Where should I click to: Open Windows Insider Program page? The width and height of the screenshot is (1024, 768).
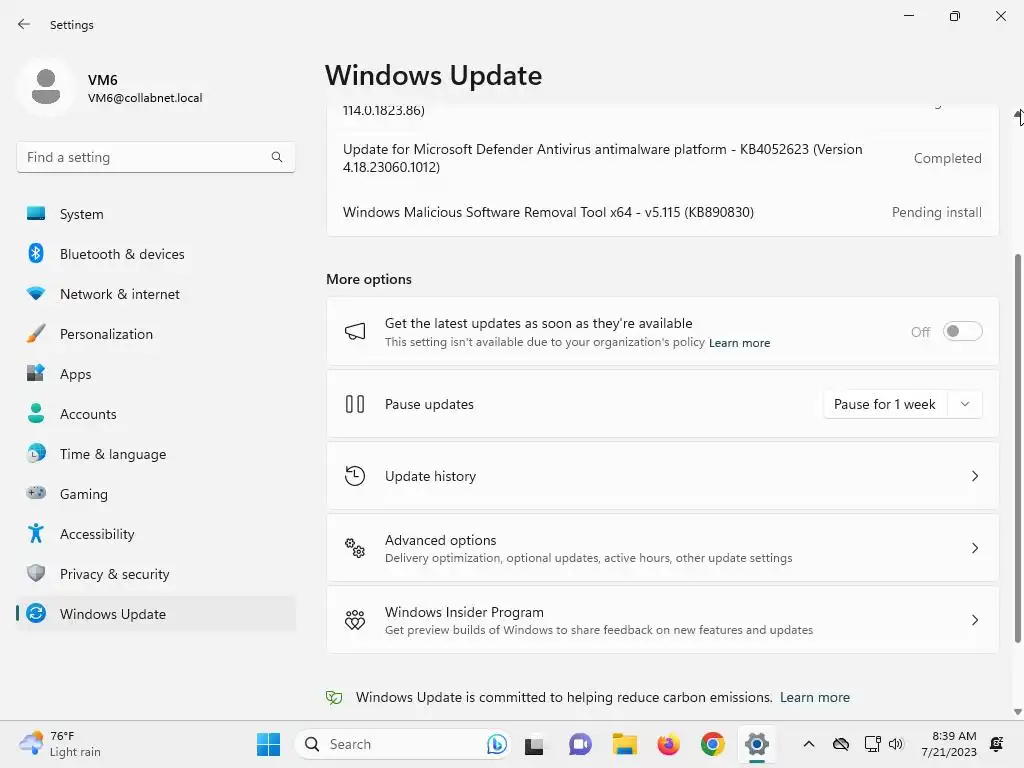(x=662, y=620)
